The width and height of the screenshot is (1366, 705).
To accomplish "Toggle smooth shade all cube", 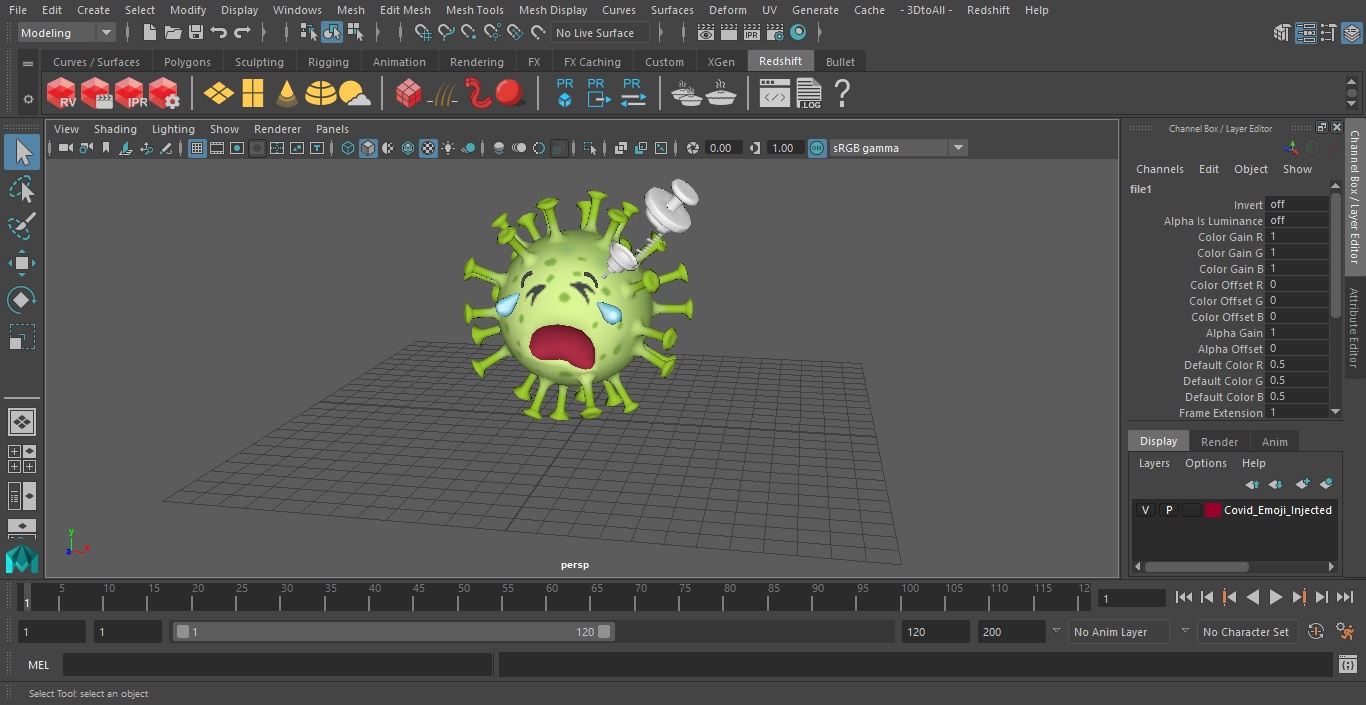I will [368, 148].
